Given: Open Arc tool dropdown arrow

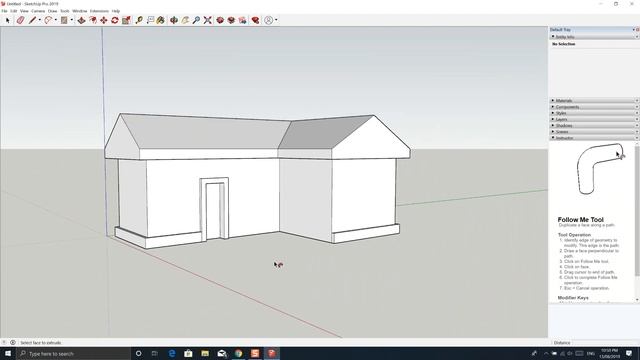Looking at the screenshot, I should click(x=56, y=20).
